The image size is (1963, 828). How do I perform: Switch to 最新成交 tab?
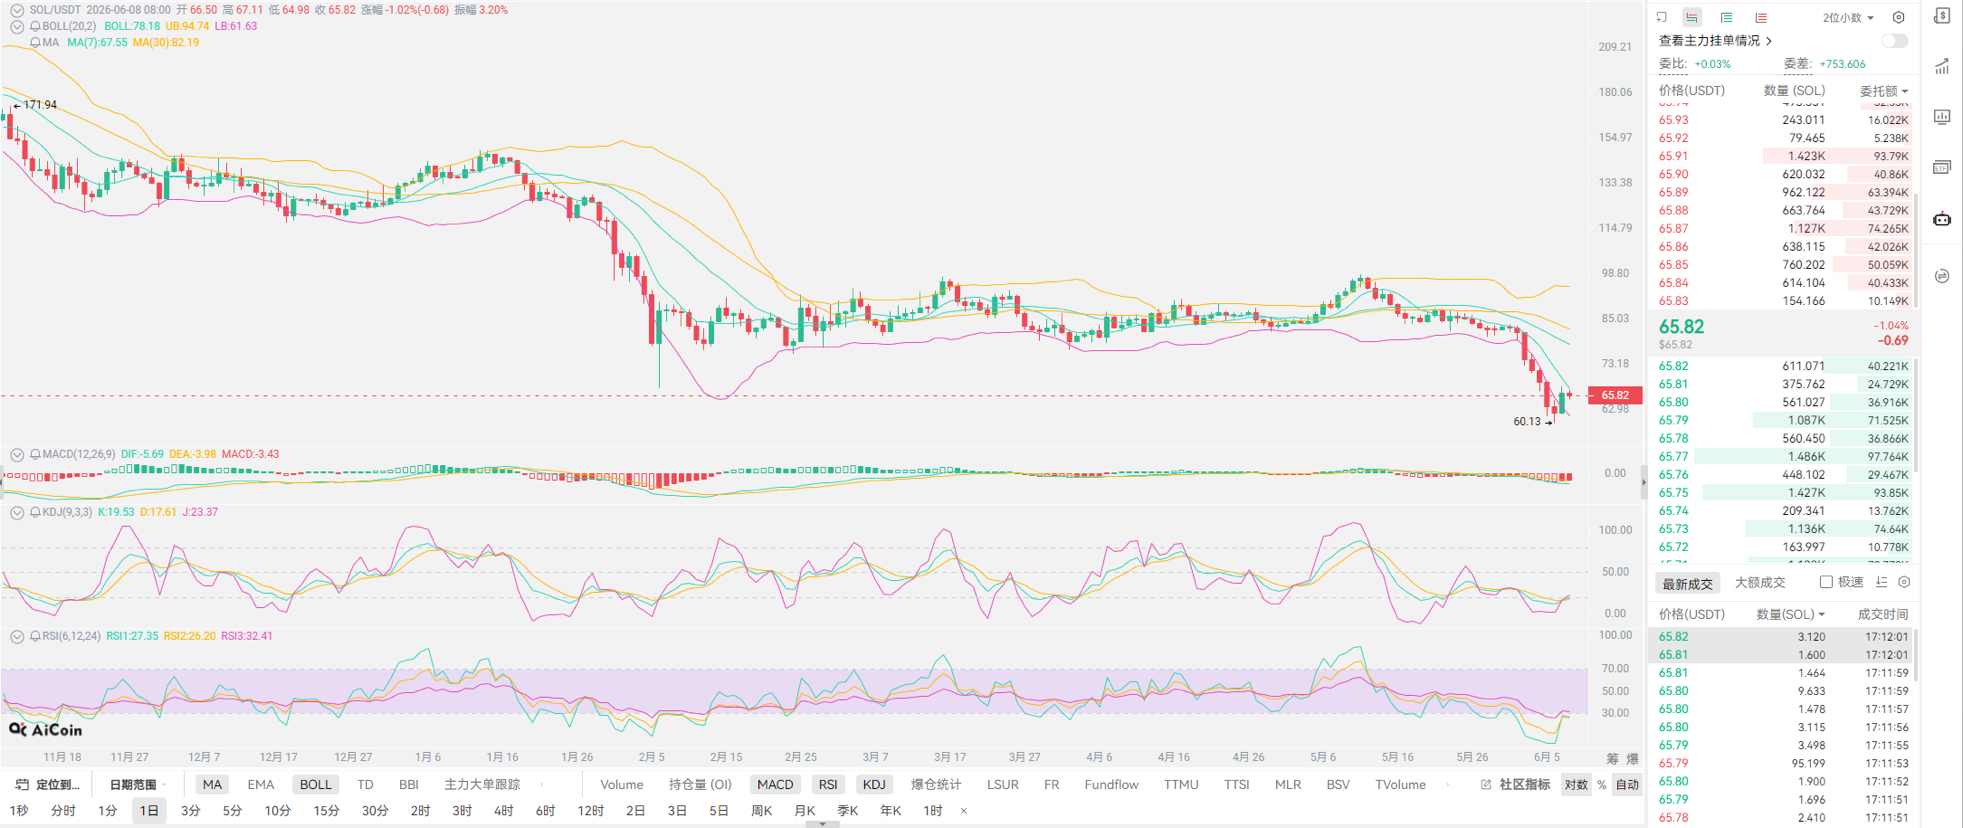coord(1687,583)
